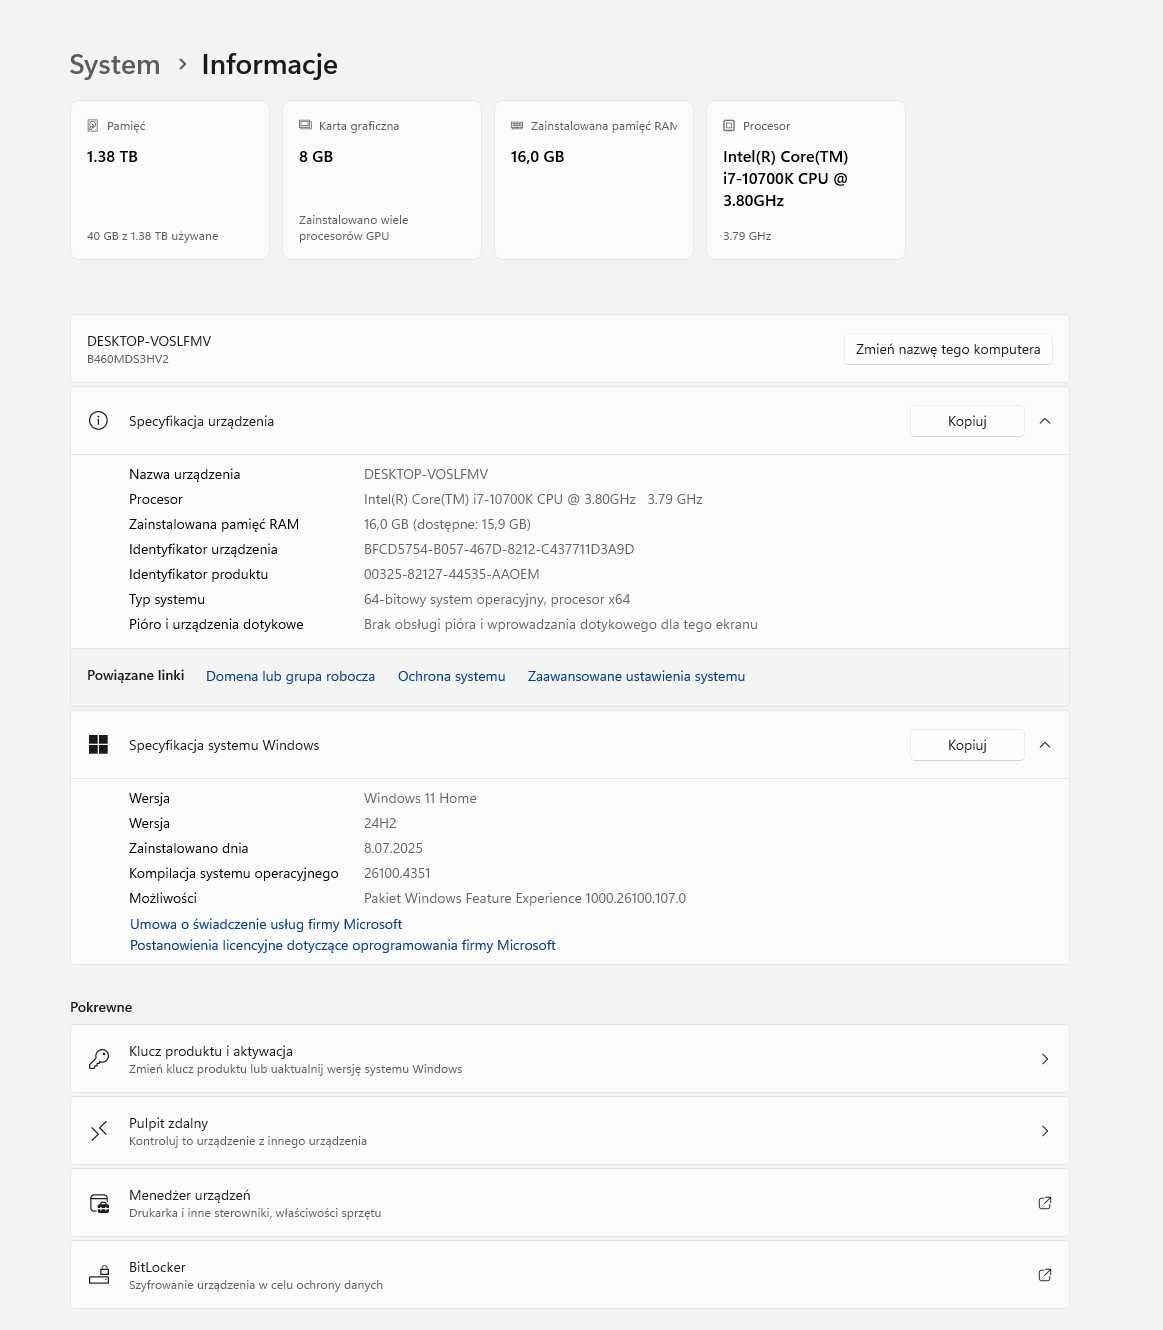Screen dimensions: 1163x1330
Task: Click the 8.07.2025 install date value
Action: [393, 848]
